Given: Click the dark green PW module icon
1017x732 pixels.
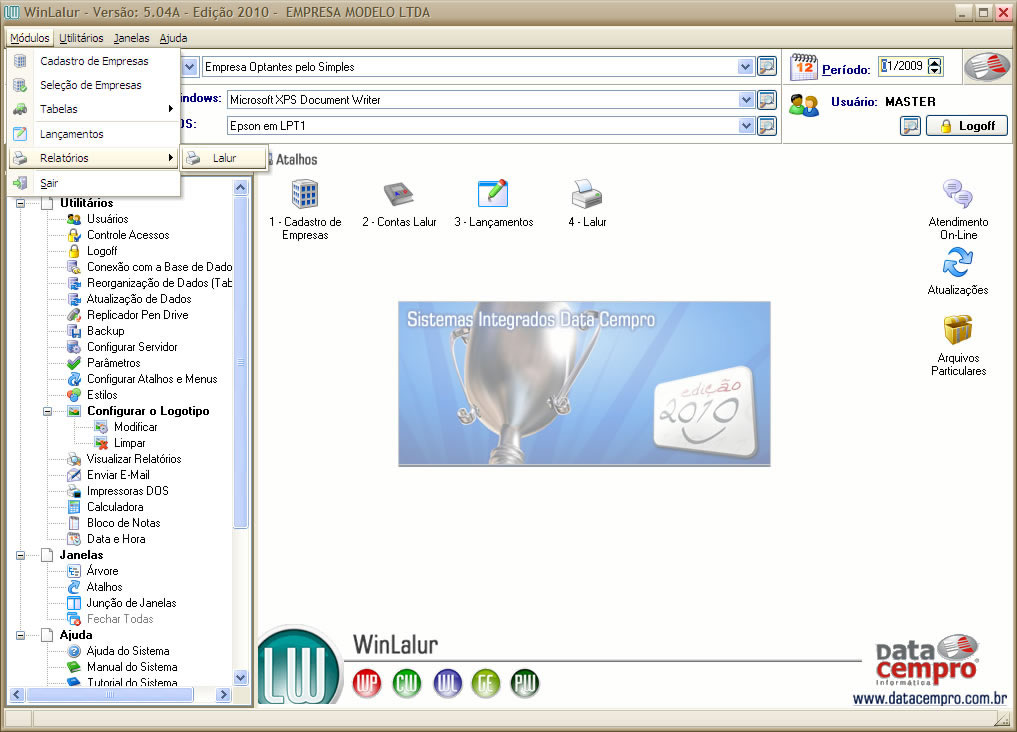Looking at the screenshot, I should click(x=525, y=683).
